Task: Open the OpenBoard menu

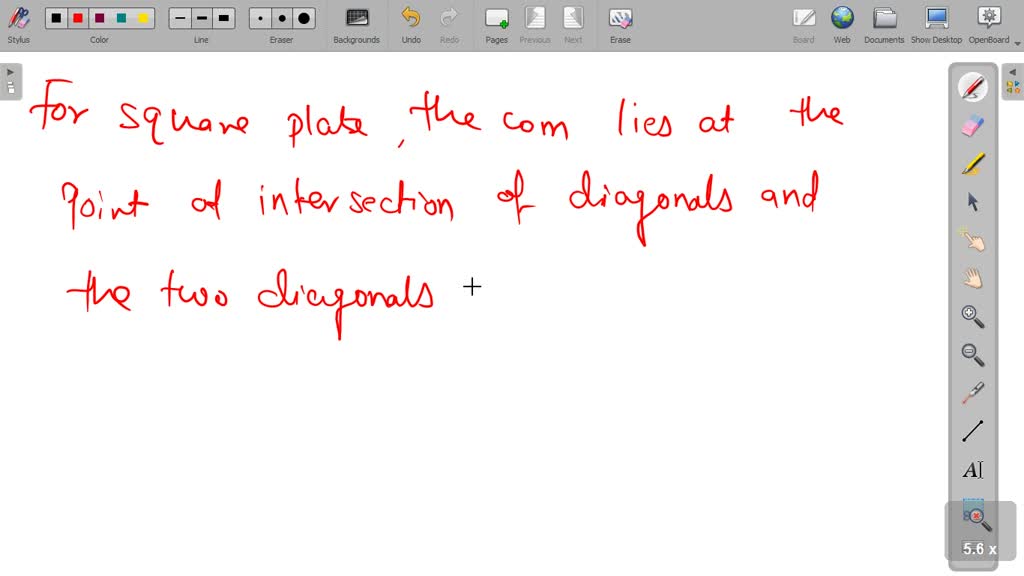Action: point(989,25)
